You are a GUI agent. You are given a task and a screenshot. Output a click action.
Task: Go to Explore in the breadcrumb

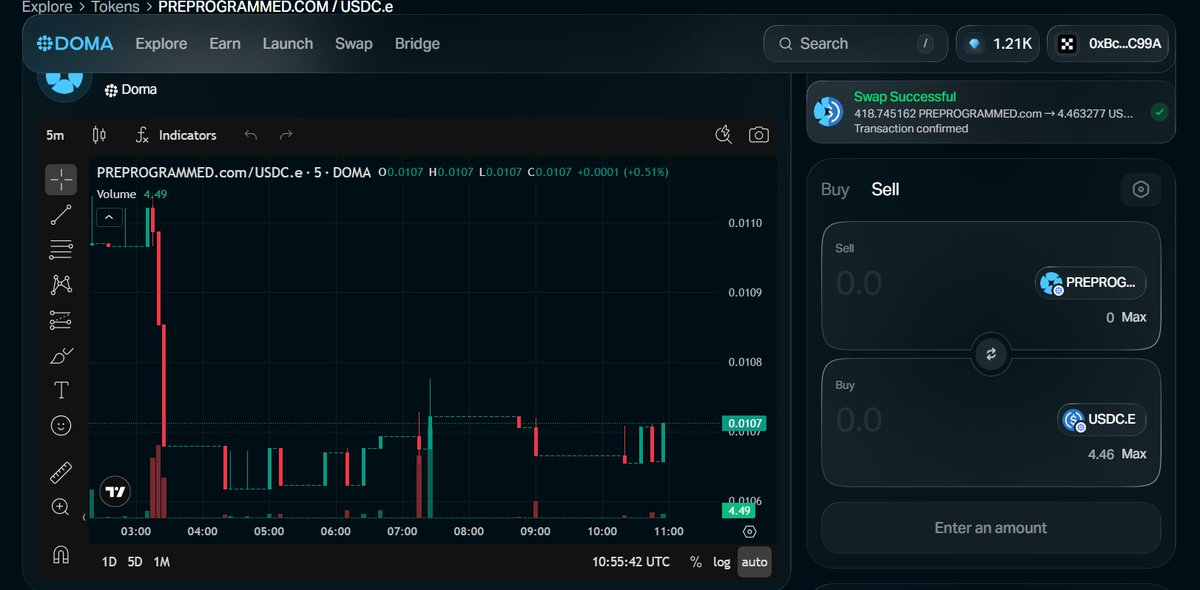47,7
